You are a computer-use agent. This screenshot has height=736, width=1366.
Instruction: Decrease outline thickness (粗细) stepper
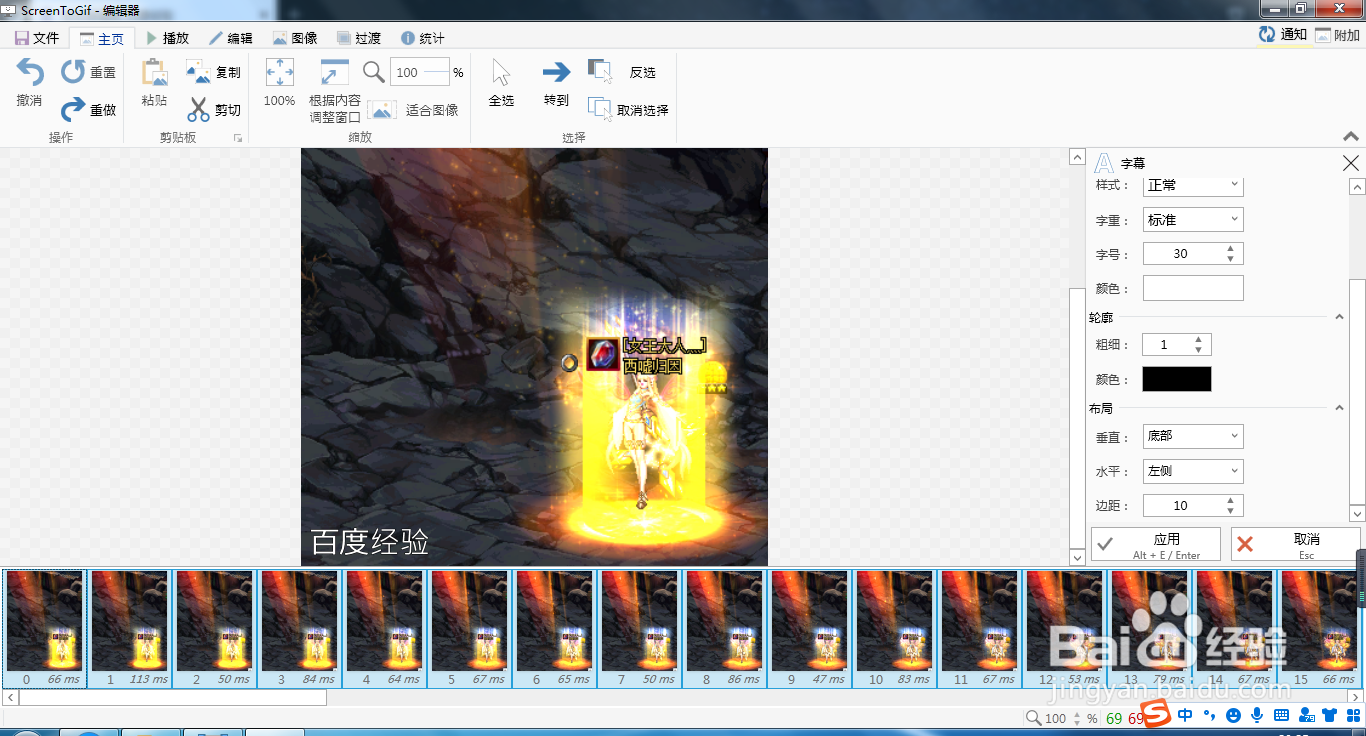(1198, 350)
